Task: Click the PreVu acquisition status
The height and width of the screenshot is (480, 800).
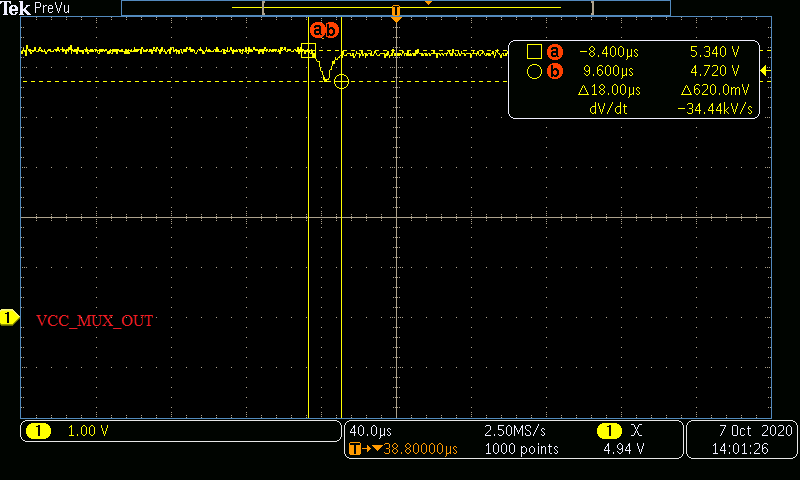Action: click(52, 8)
